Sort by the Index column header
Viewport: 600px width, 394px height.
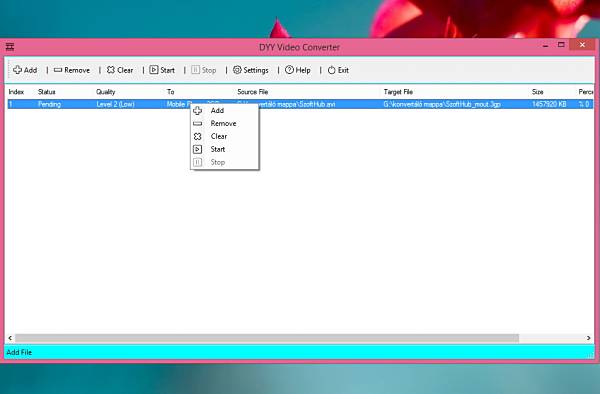[x=16, y=92]
